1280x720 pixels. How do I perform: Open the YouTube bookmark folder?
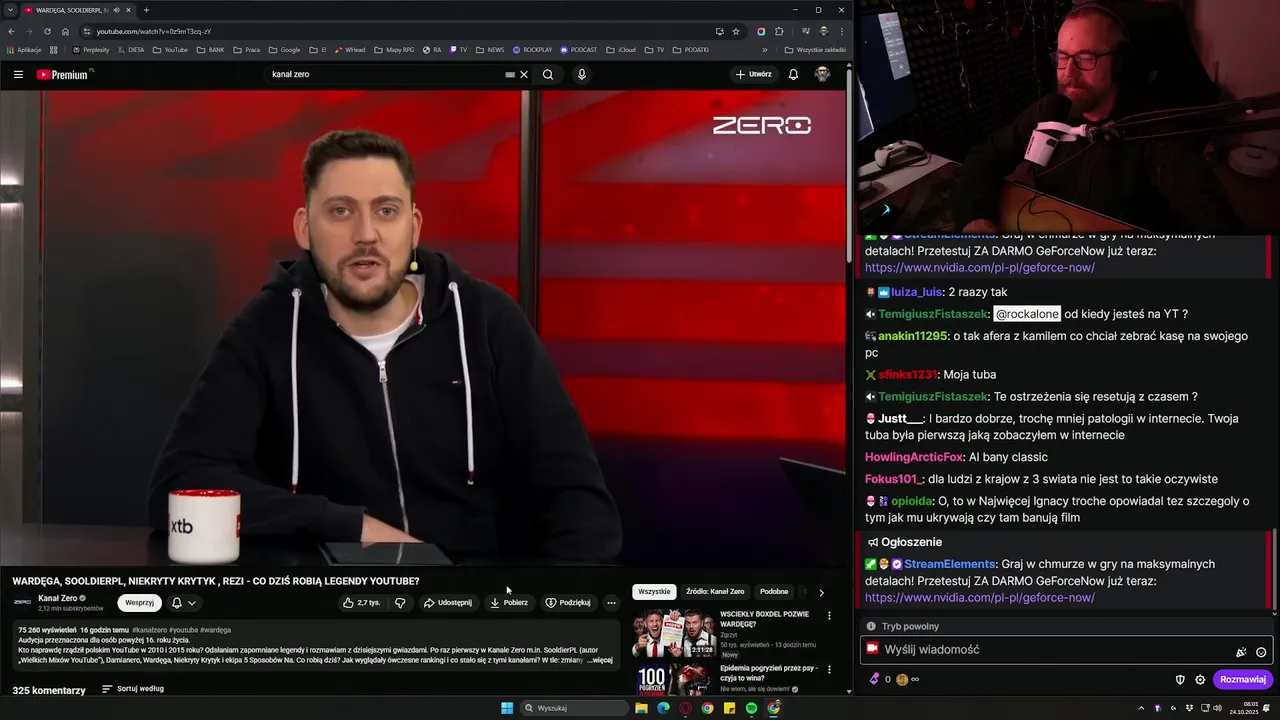click(170, 49)
